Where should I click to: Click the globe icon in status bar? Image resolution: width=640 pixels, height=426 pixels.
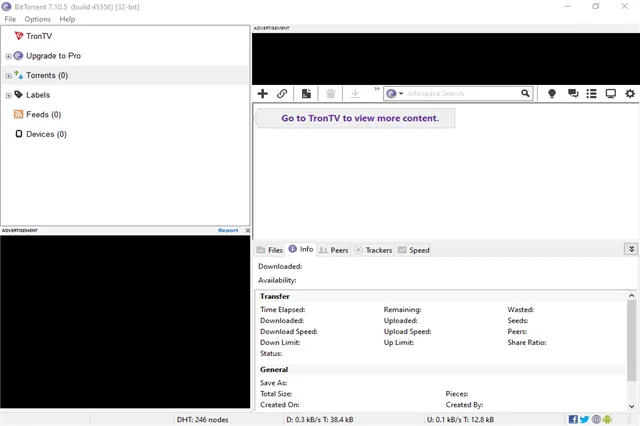(x=596, y=419)
